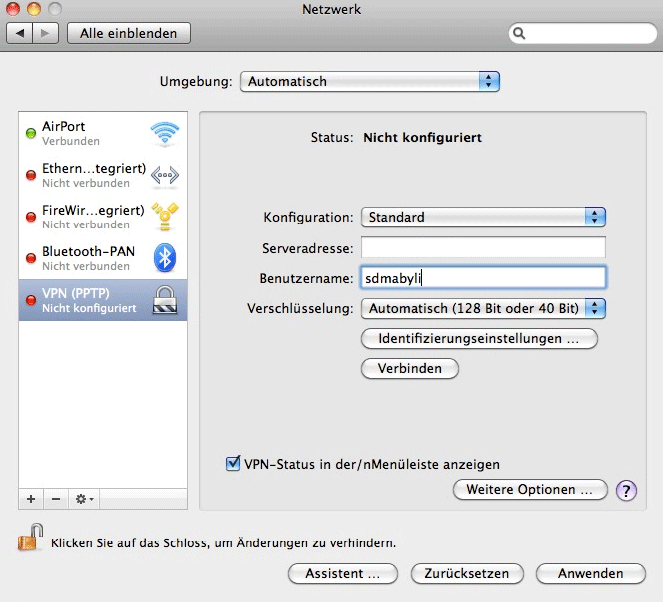Screen dimensions: 663x602
Task: Click Alle einblenden button
Action: [x=129, y=33]
